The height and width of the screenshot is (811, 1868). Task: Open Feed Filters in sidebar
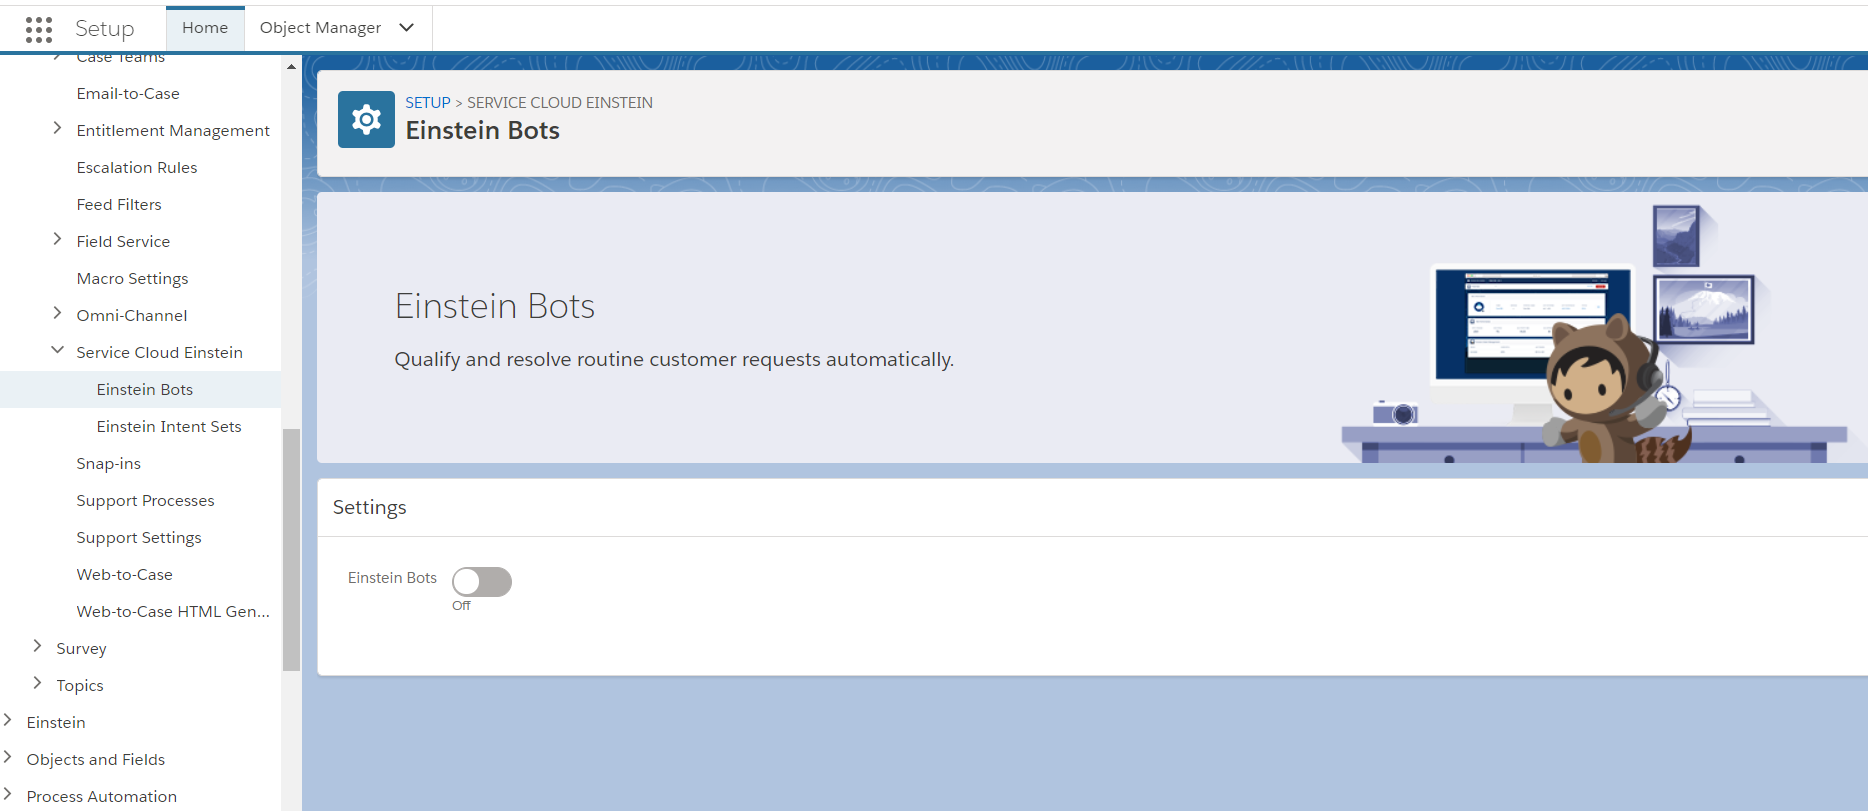click(x=119, y=204)
